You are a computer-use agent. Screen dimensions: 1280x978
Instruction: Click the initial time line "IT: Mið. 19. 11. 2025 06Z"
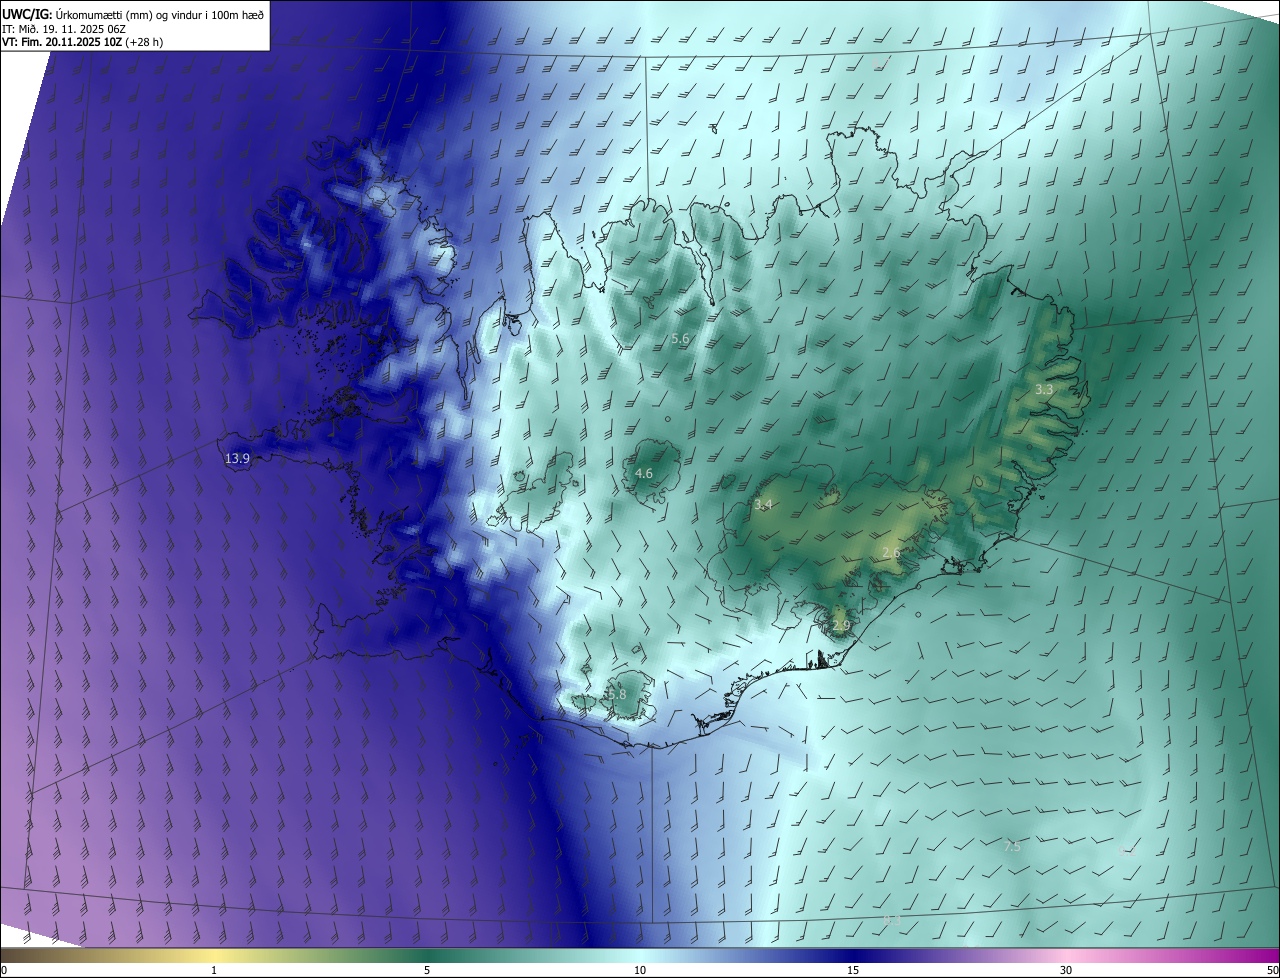[x=63, y=29]
